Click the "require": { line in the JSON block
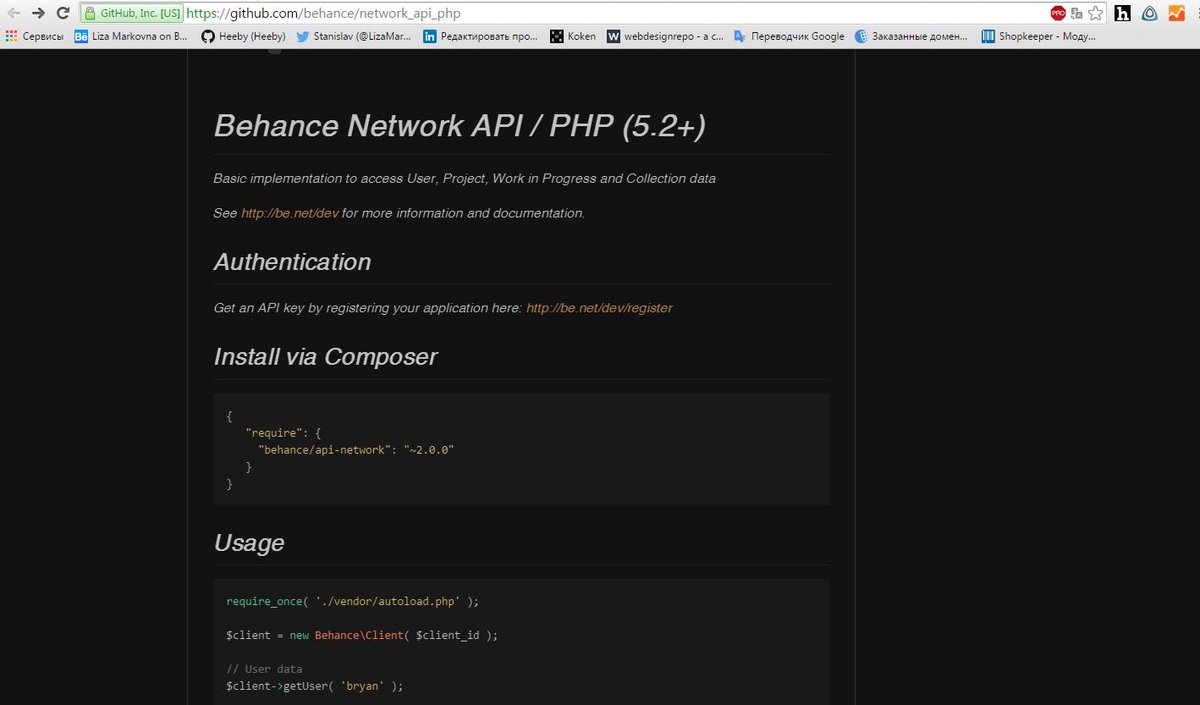The image size is (1200, 705). coord(283,433)
